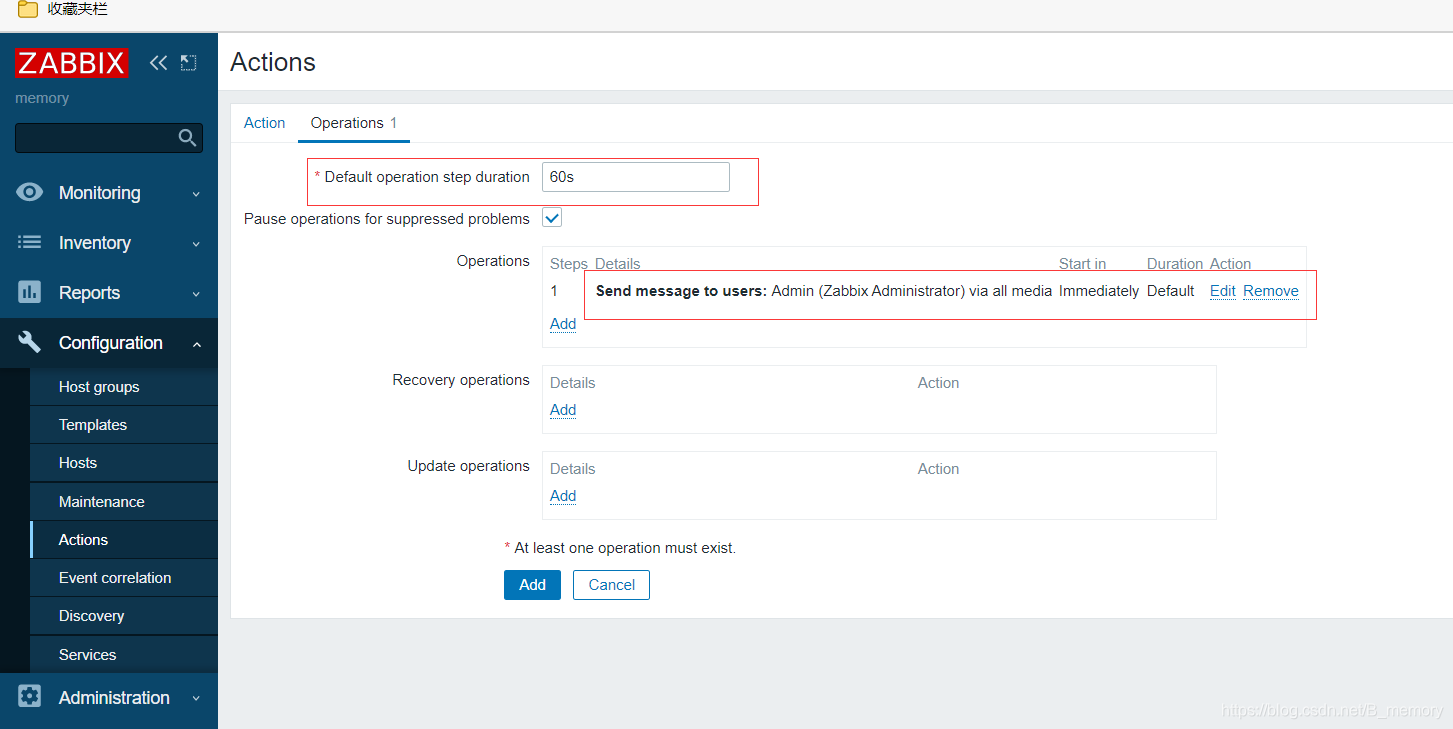The height and width of the screenshot is (729, 1453).
Task: Click the Monitoring eye icon
Action: pyautogui.click(x=30, y=193)
